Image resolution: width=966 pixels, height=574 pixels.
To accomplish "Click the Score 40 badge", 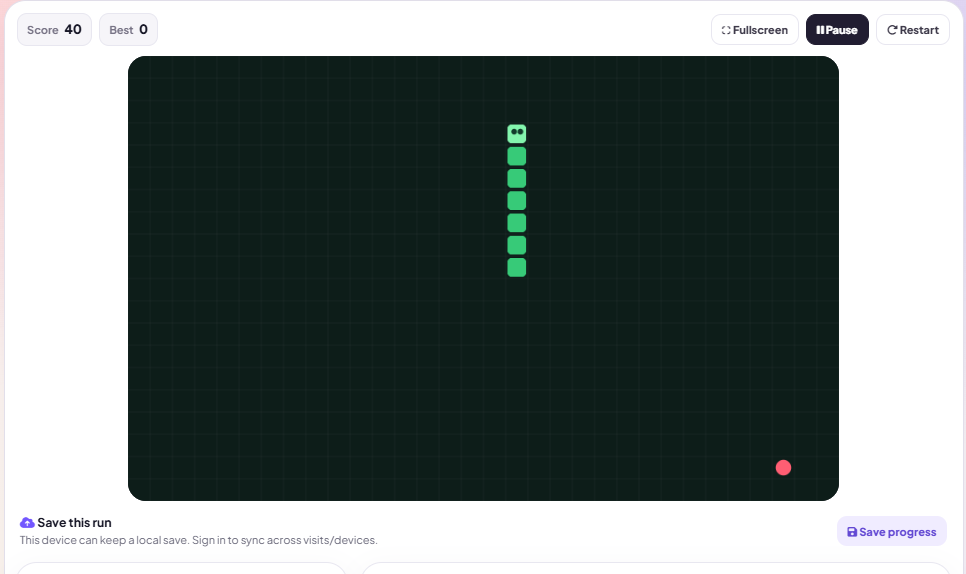I will (x=54, y=30).
